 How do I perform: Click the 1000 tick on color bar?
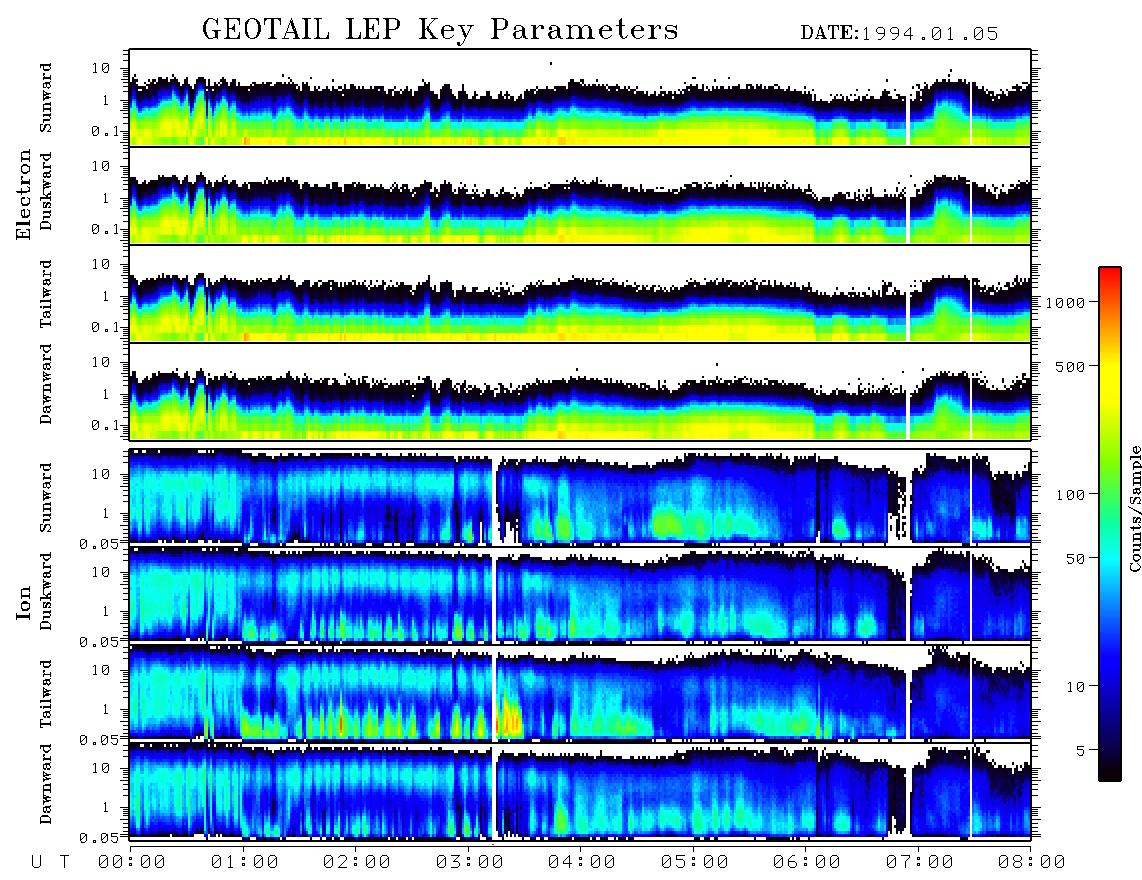point(1065,302)
